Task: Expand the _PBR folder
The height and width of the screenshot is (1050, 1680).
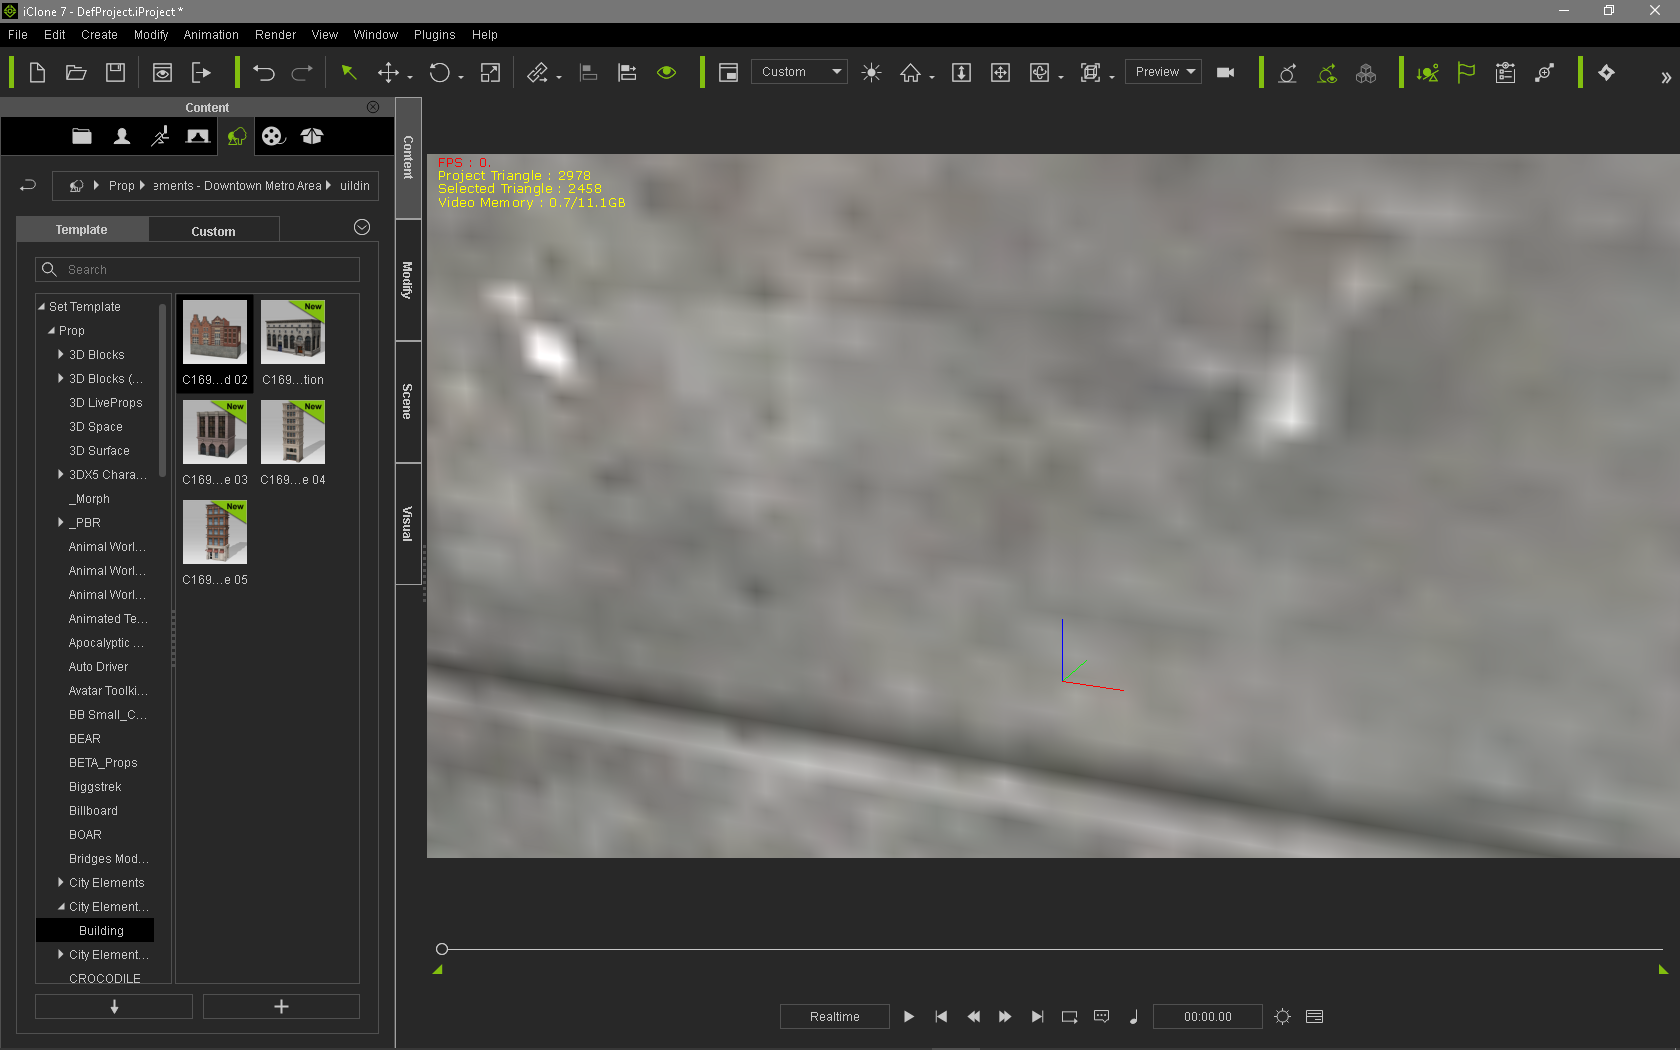Action: point(61,523)
